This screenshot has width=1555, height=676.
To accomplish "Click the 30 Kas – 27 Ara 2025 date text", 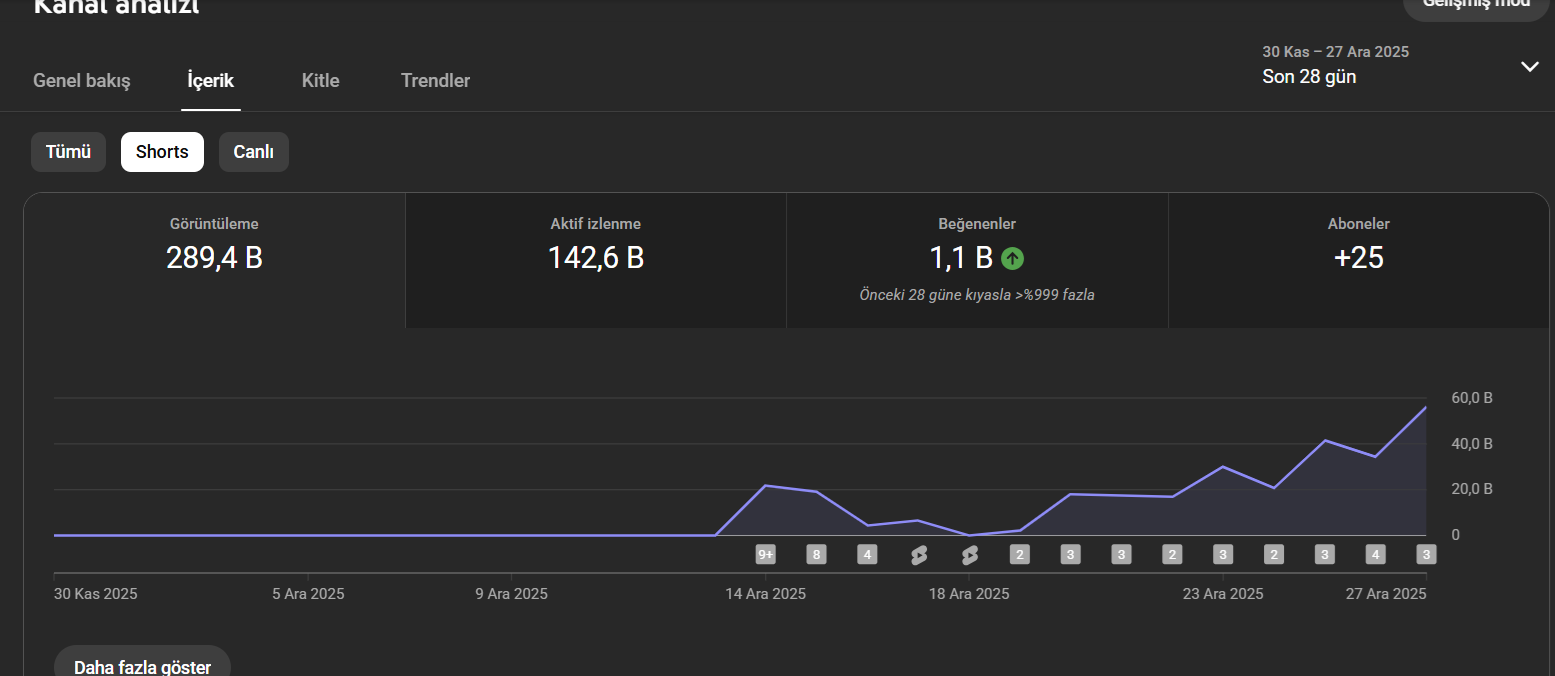I will [1336, 52].
